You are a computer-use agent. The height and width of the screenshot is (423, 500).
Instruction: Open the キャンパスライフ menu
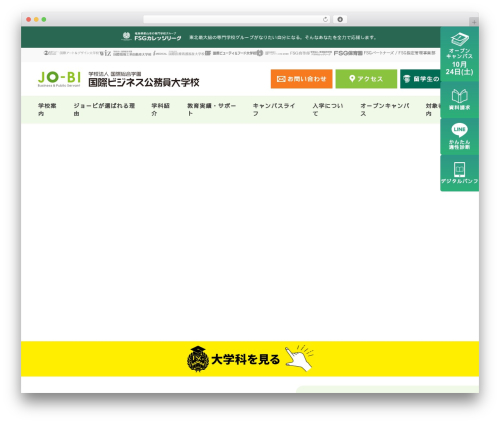point(274,109)
